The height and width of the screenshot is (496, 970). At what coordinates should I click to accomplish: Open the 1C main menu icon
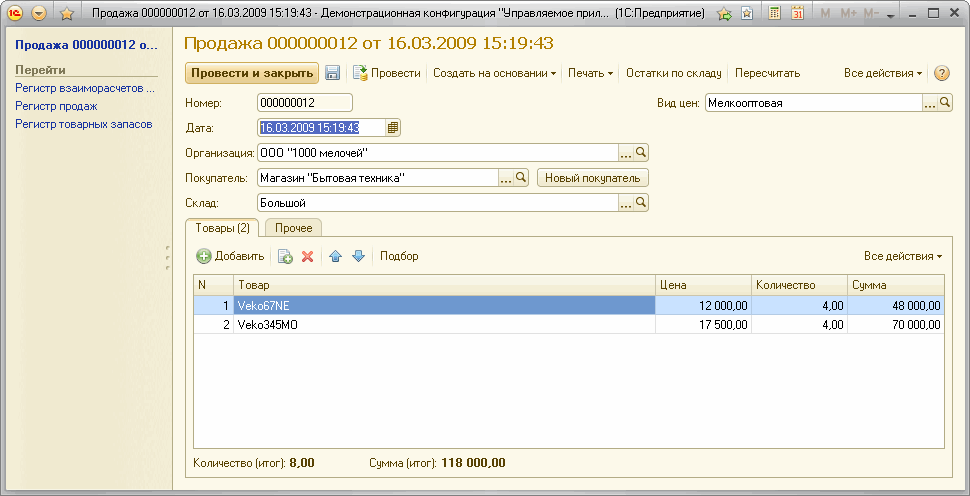14,13
